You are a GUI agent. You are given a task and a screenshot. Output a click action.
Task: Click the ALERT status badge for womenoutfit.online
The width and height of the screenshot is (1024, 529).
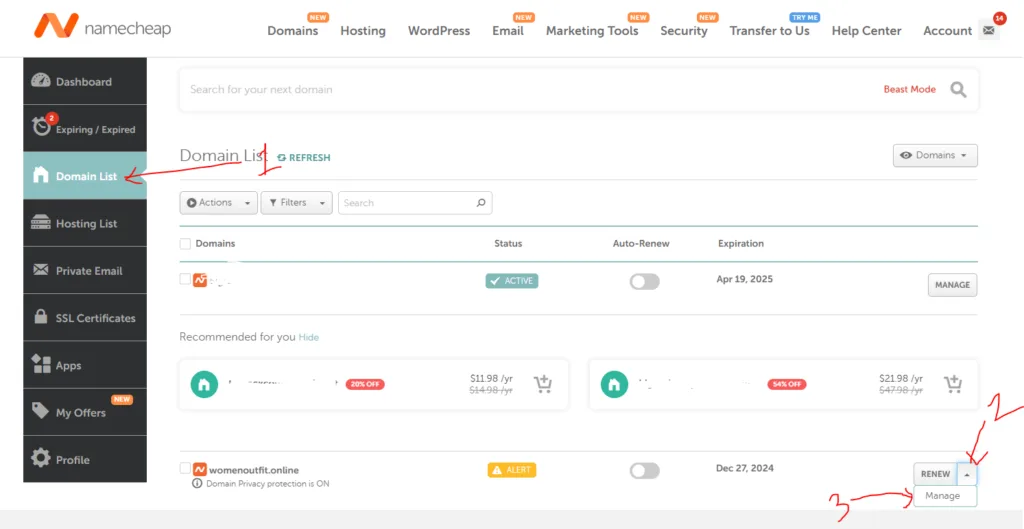pos(512,470)
